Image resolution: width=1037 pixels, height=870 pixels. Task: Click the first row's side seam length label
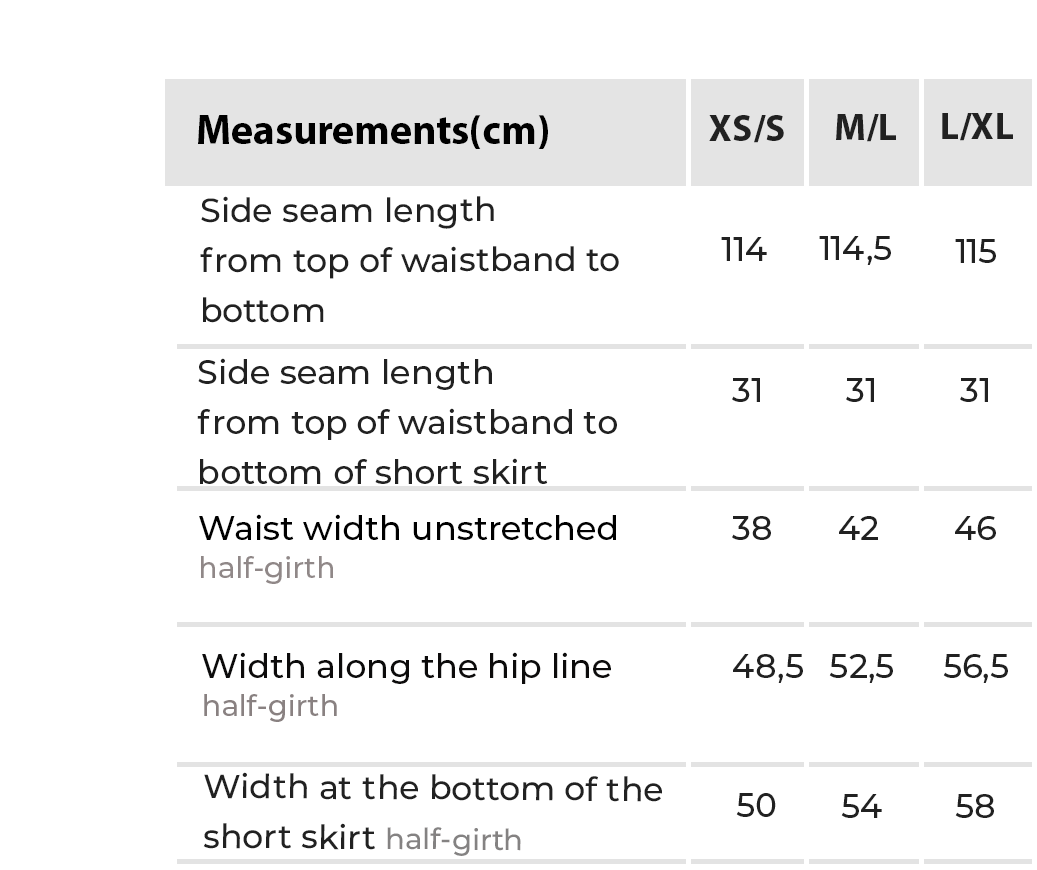409,260
